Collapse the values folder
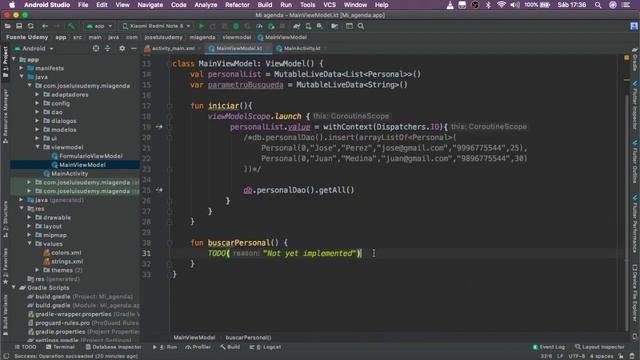This screenshot has width=640, height=360. coord(29,244)
